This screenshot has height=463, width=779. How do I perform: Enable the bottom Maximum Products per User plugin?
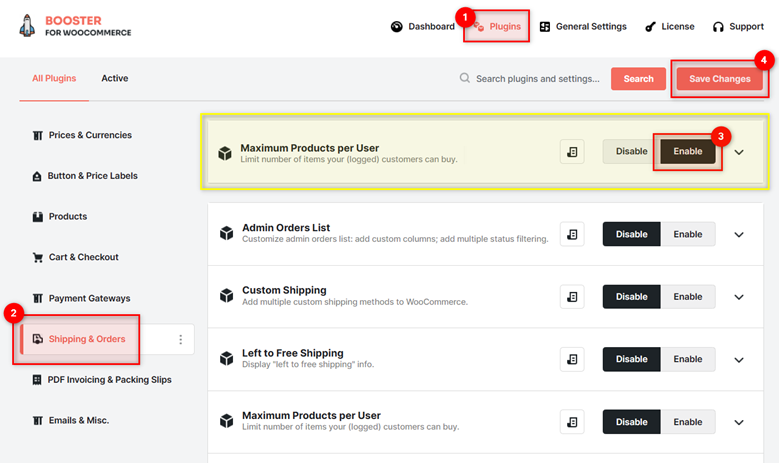[x=688, y=422]
